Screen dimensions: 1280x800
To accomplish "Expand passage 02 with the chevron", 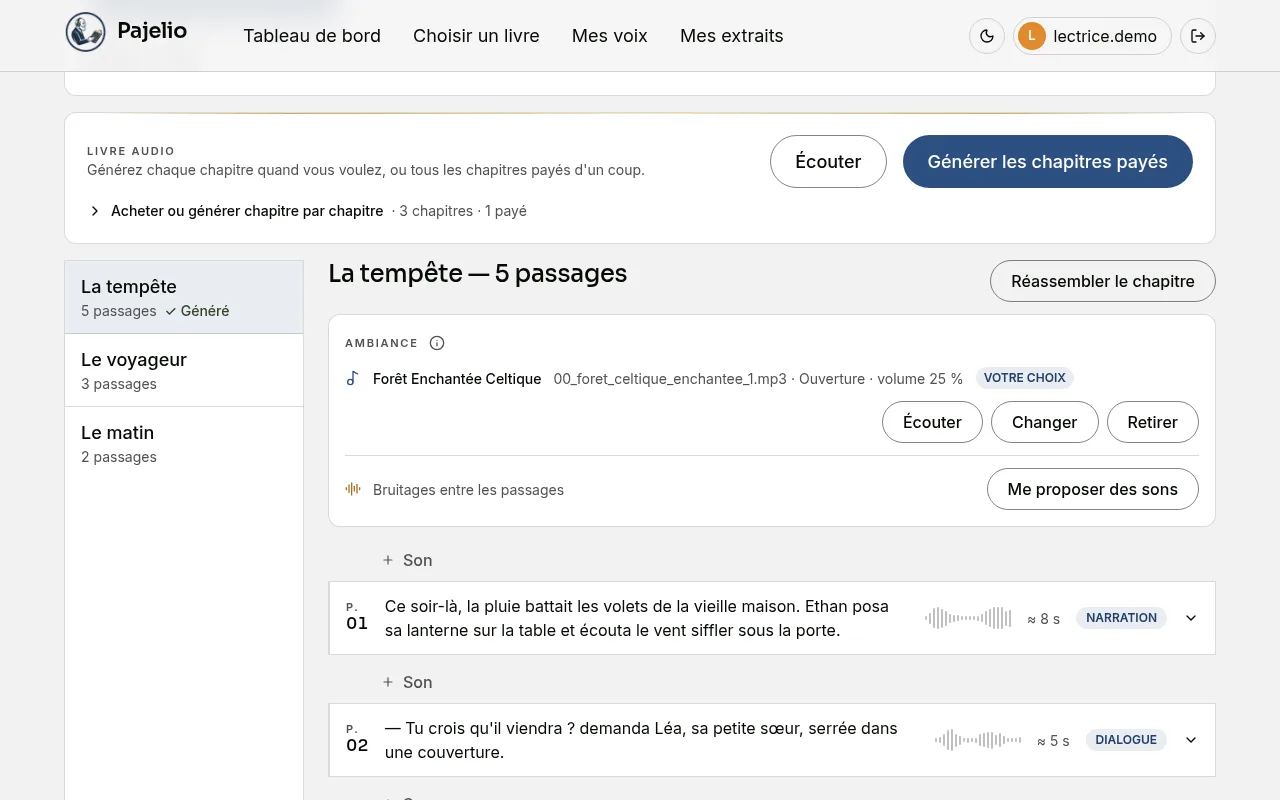I will [1191, 740].
